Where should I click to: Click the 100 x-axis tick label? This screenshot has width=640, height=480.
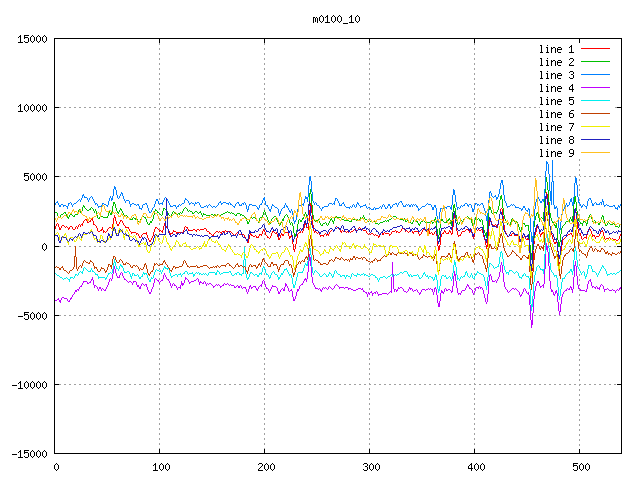click(x=160, y=467)
